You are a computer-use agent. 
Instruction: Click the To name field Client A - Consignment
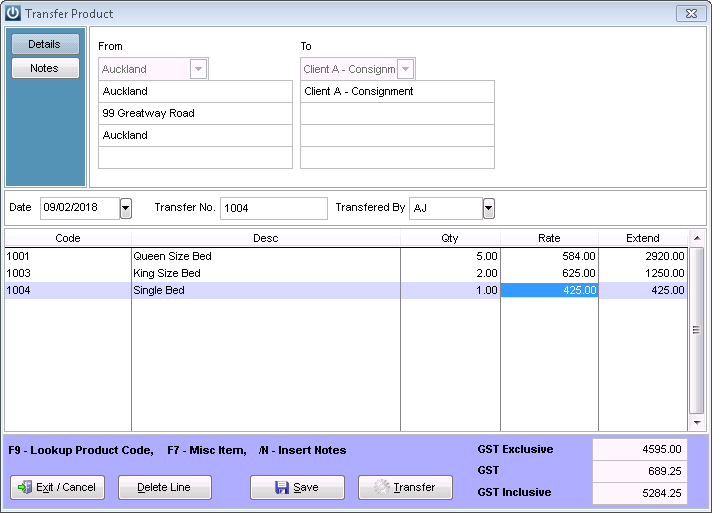397,92
